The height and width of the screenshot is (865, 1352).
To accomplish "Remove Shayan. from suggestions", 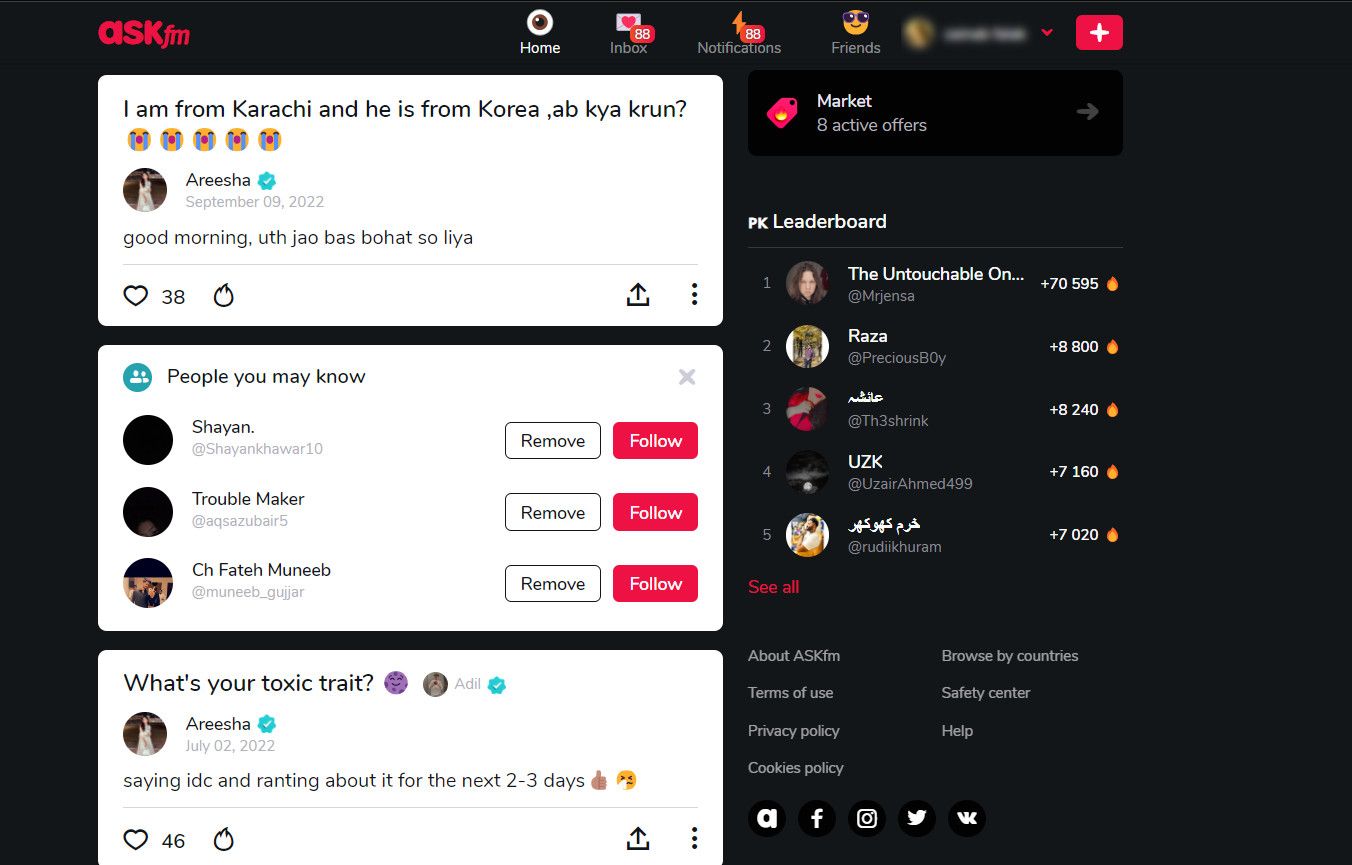I will pyautogui.click(x=552, y=441).
